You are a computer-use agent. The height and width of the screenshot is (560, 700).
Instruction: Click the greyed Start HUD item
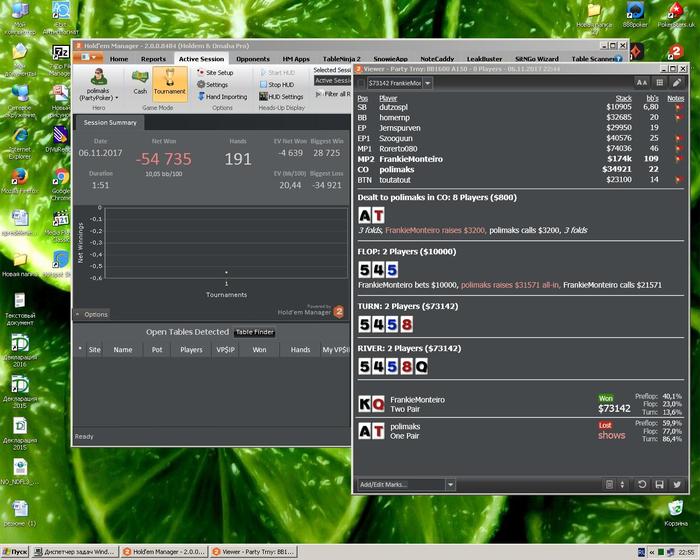(277, 72)
